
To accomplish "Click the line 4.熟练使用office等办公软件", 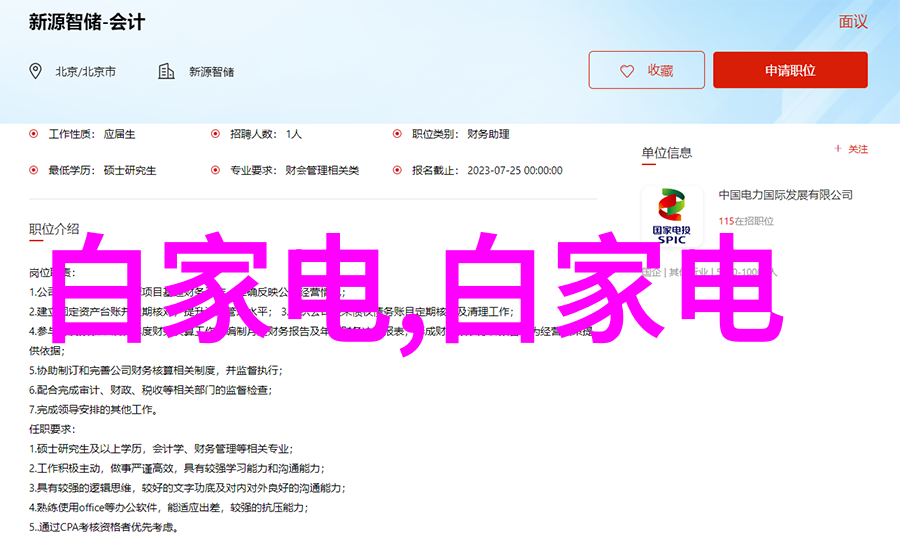I will tap(169, 507).
